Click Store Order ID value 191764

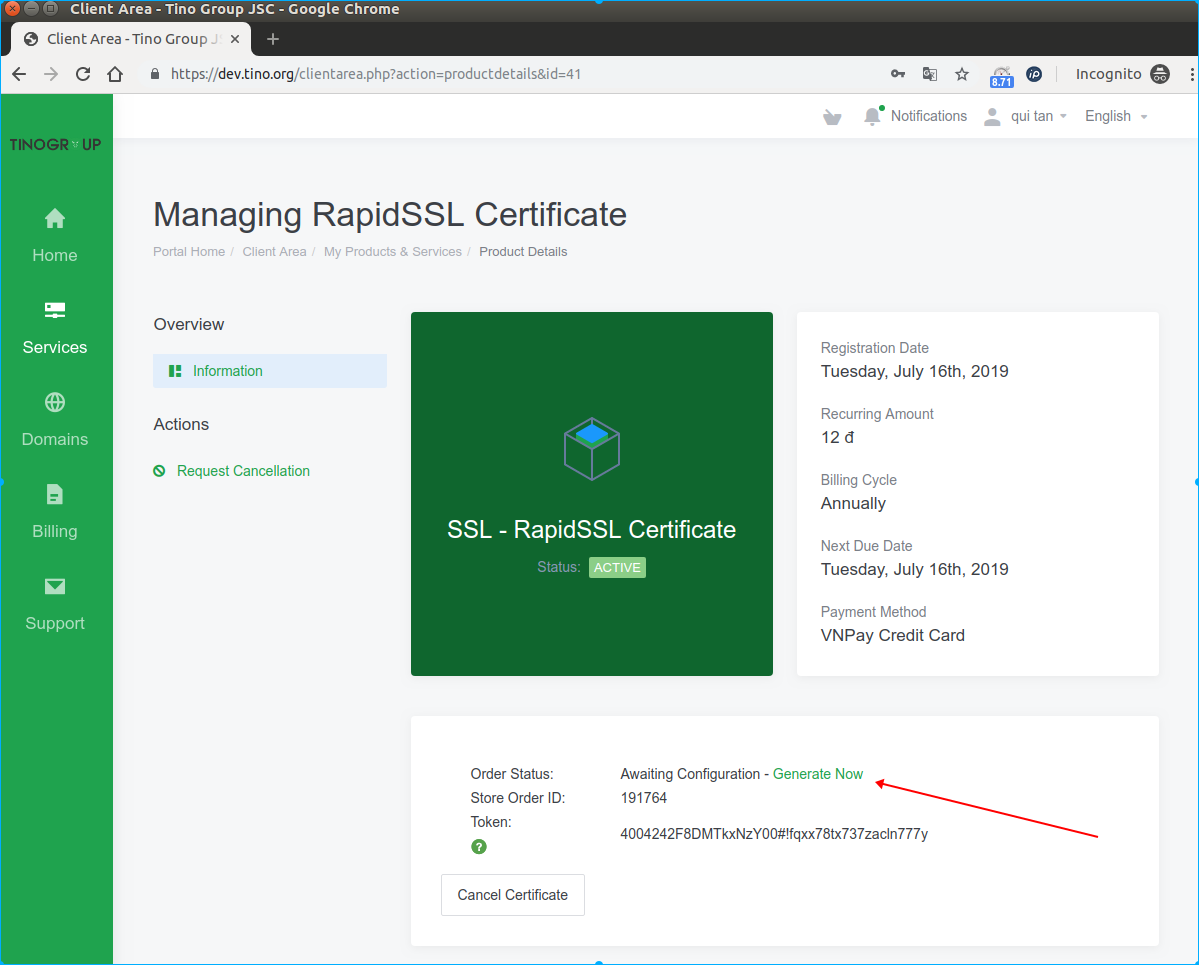643,798
